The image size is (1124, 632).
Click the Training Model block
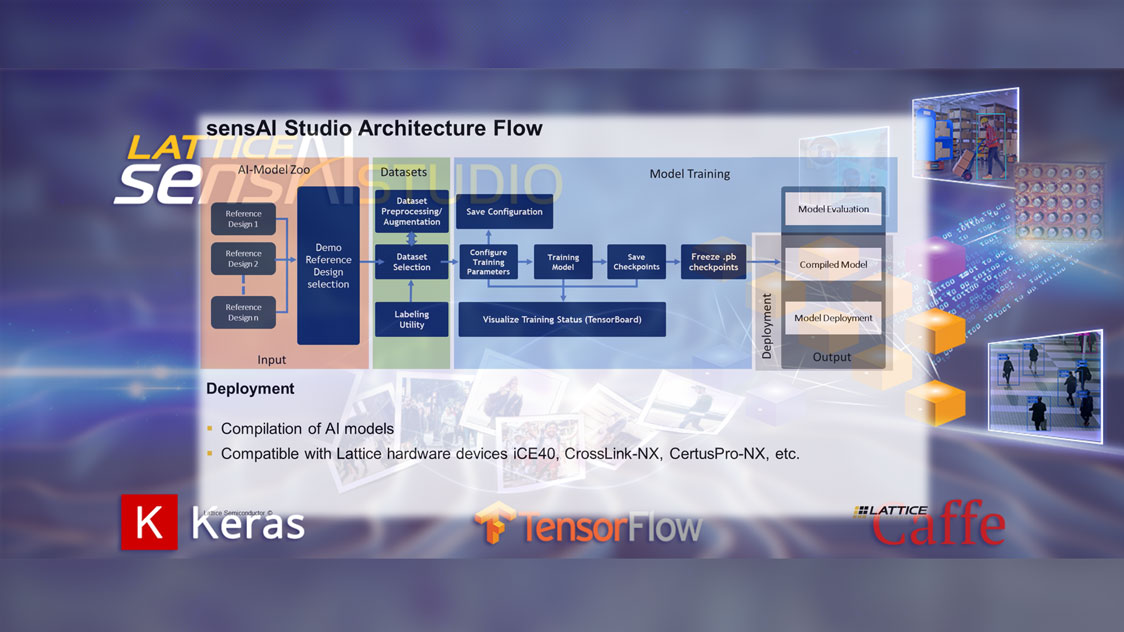click(x=563, y=262)
